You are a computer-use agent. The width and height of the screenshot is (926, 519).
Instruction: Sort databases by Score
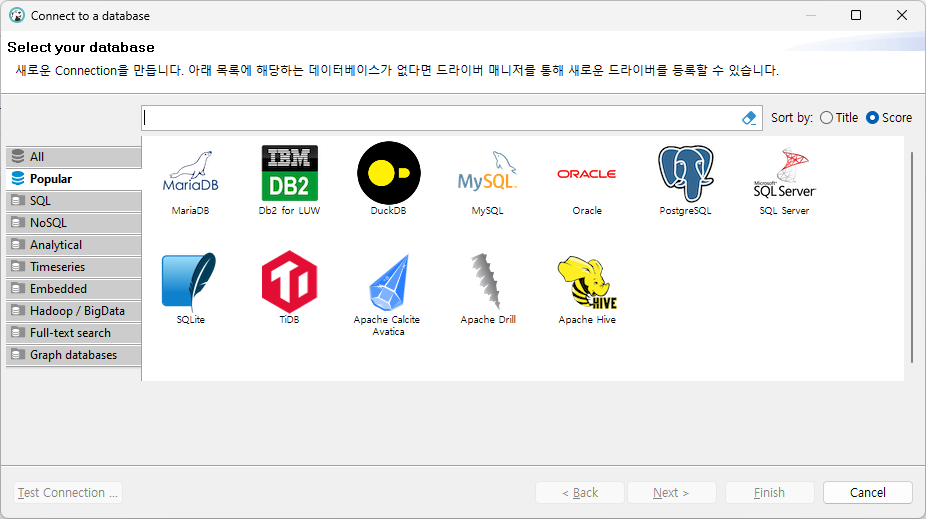[x=889, y=117]
